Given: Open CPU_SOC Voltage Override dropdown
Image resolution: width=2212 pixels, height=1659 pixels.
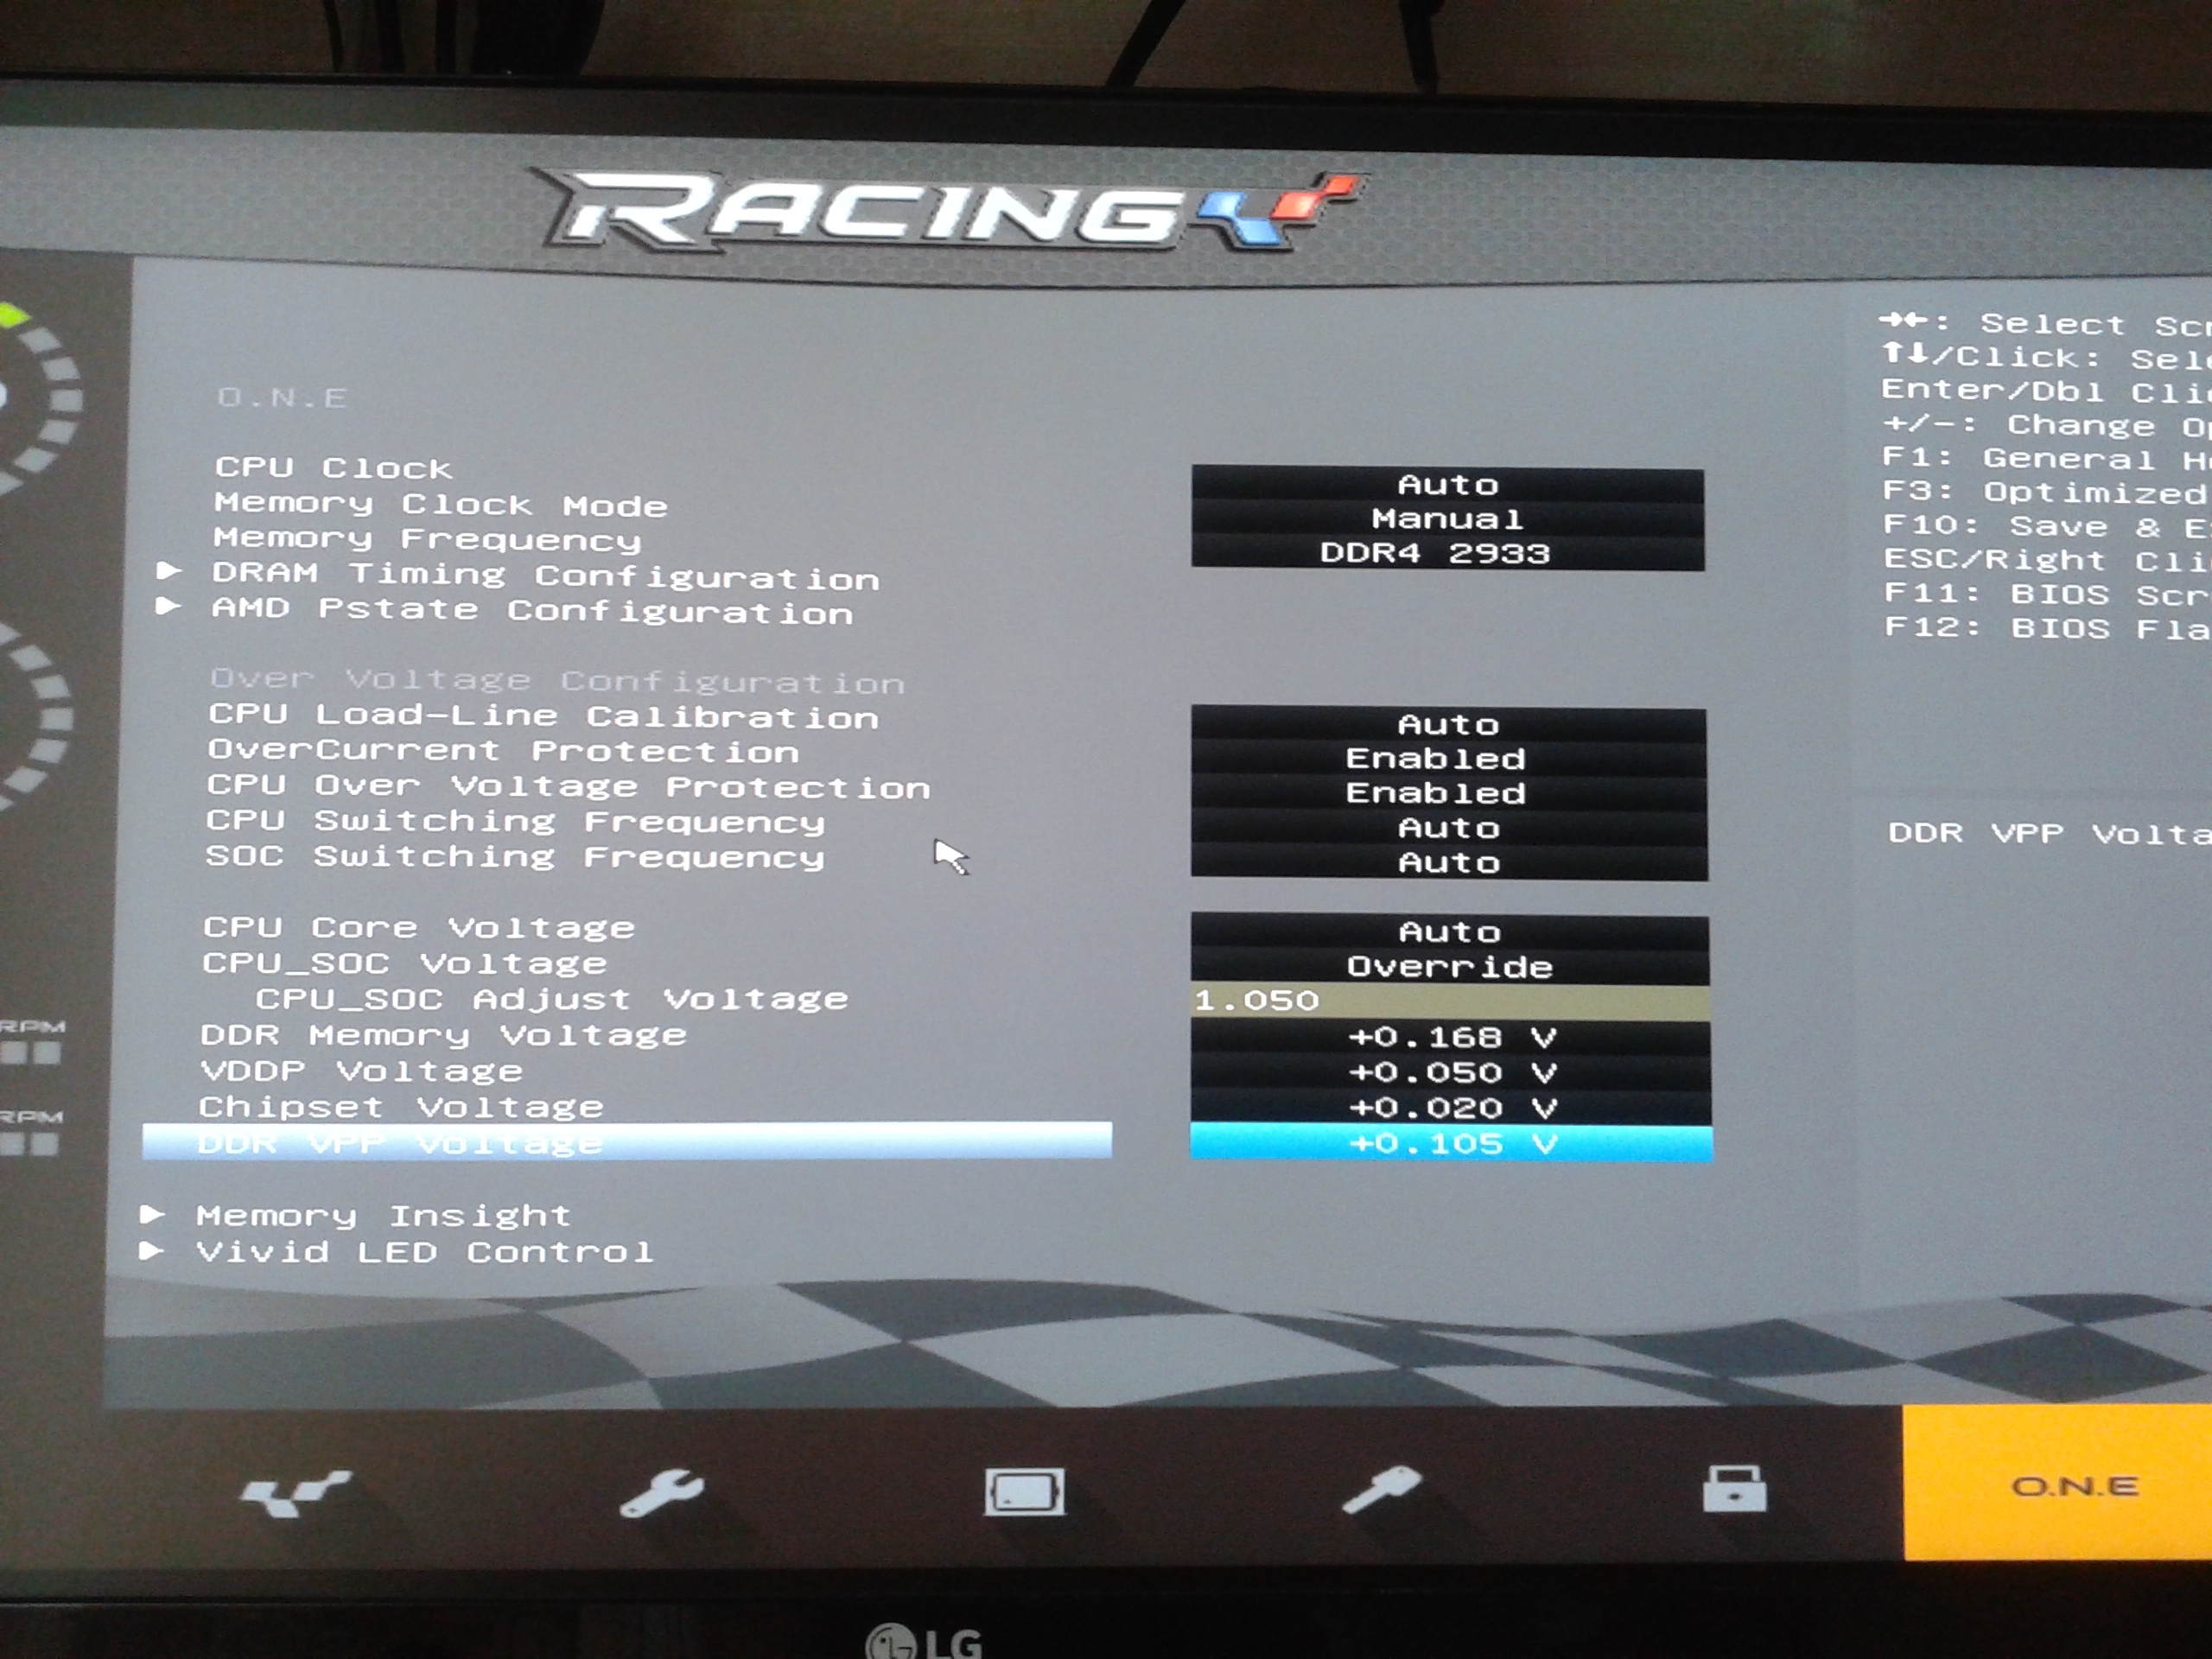Looking at the screenshot, I should 1449,967.
